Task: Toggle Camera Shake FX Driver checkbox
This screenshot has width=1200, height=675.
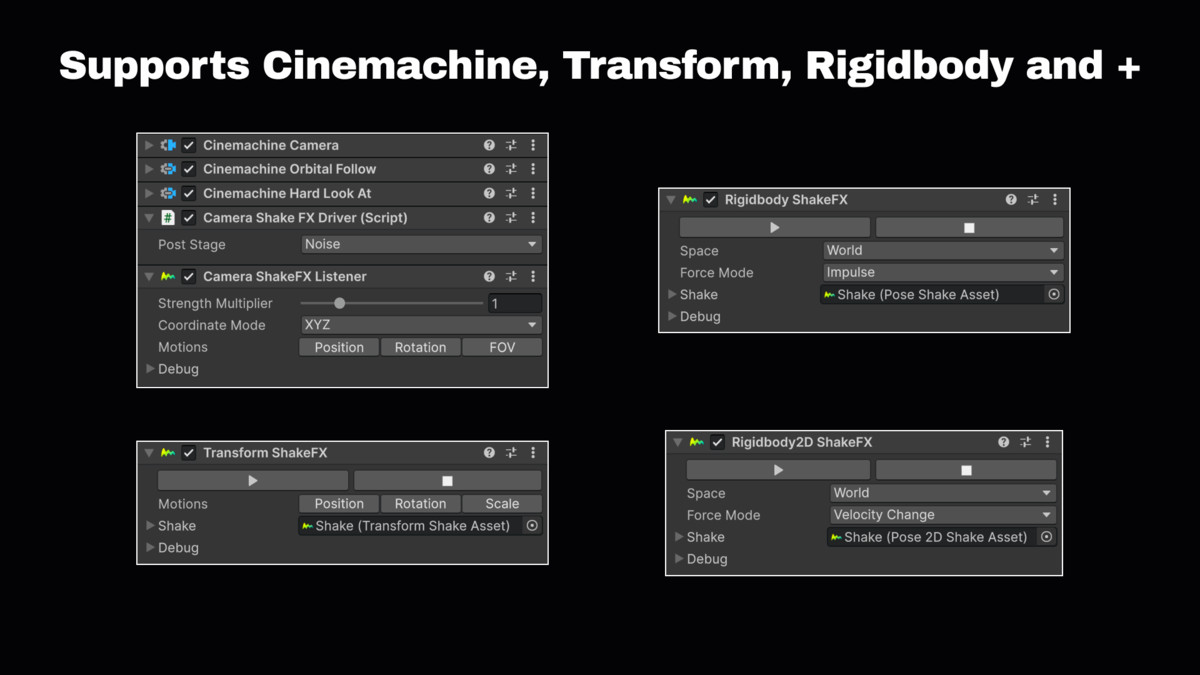Action: click(x=189, y=217)
